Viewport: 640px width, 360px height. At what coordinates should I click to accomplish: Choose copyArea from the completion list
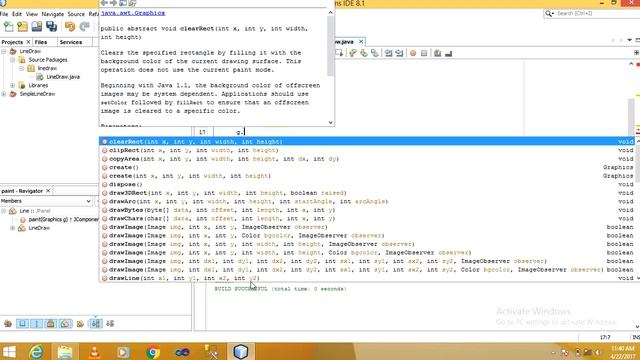367,159
